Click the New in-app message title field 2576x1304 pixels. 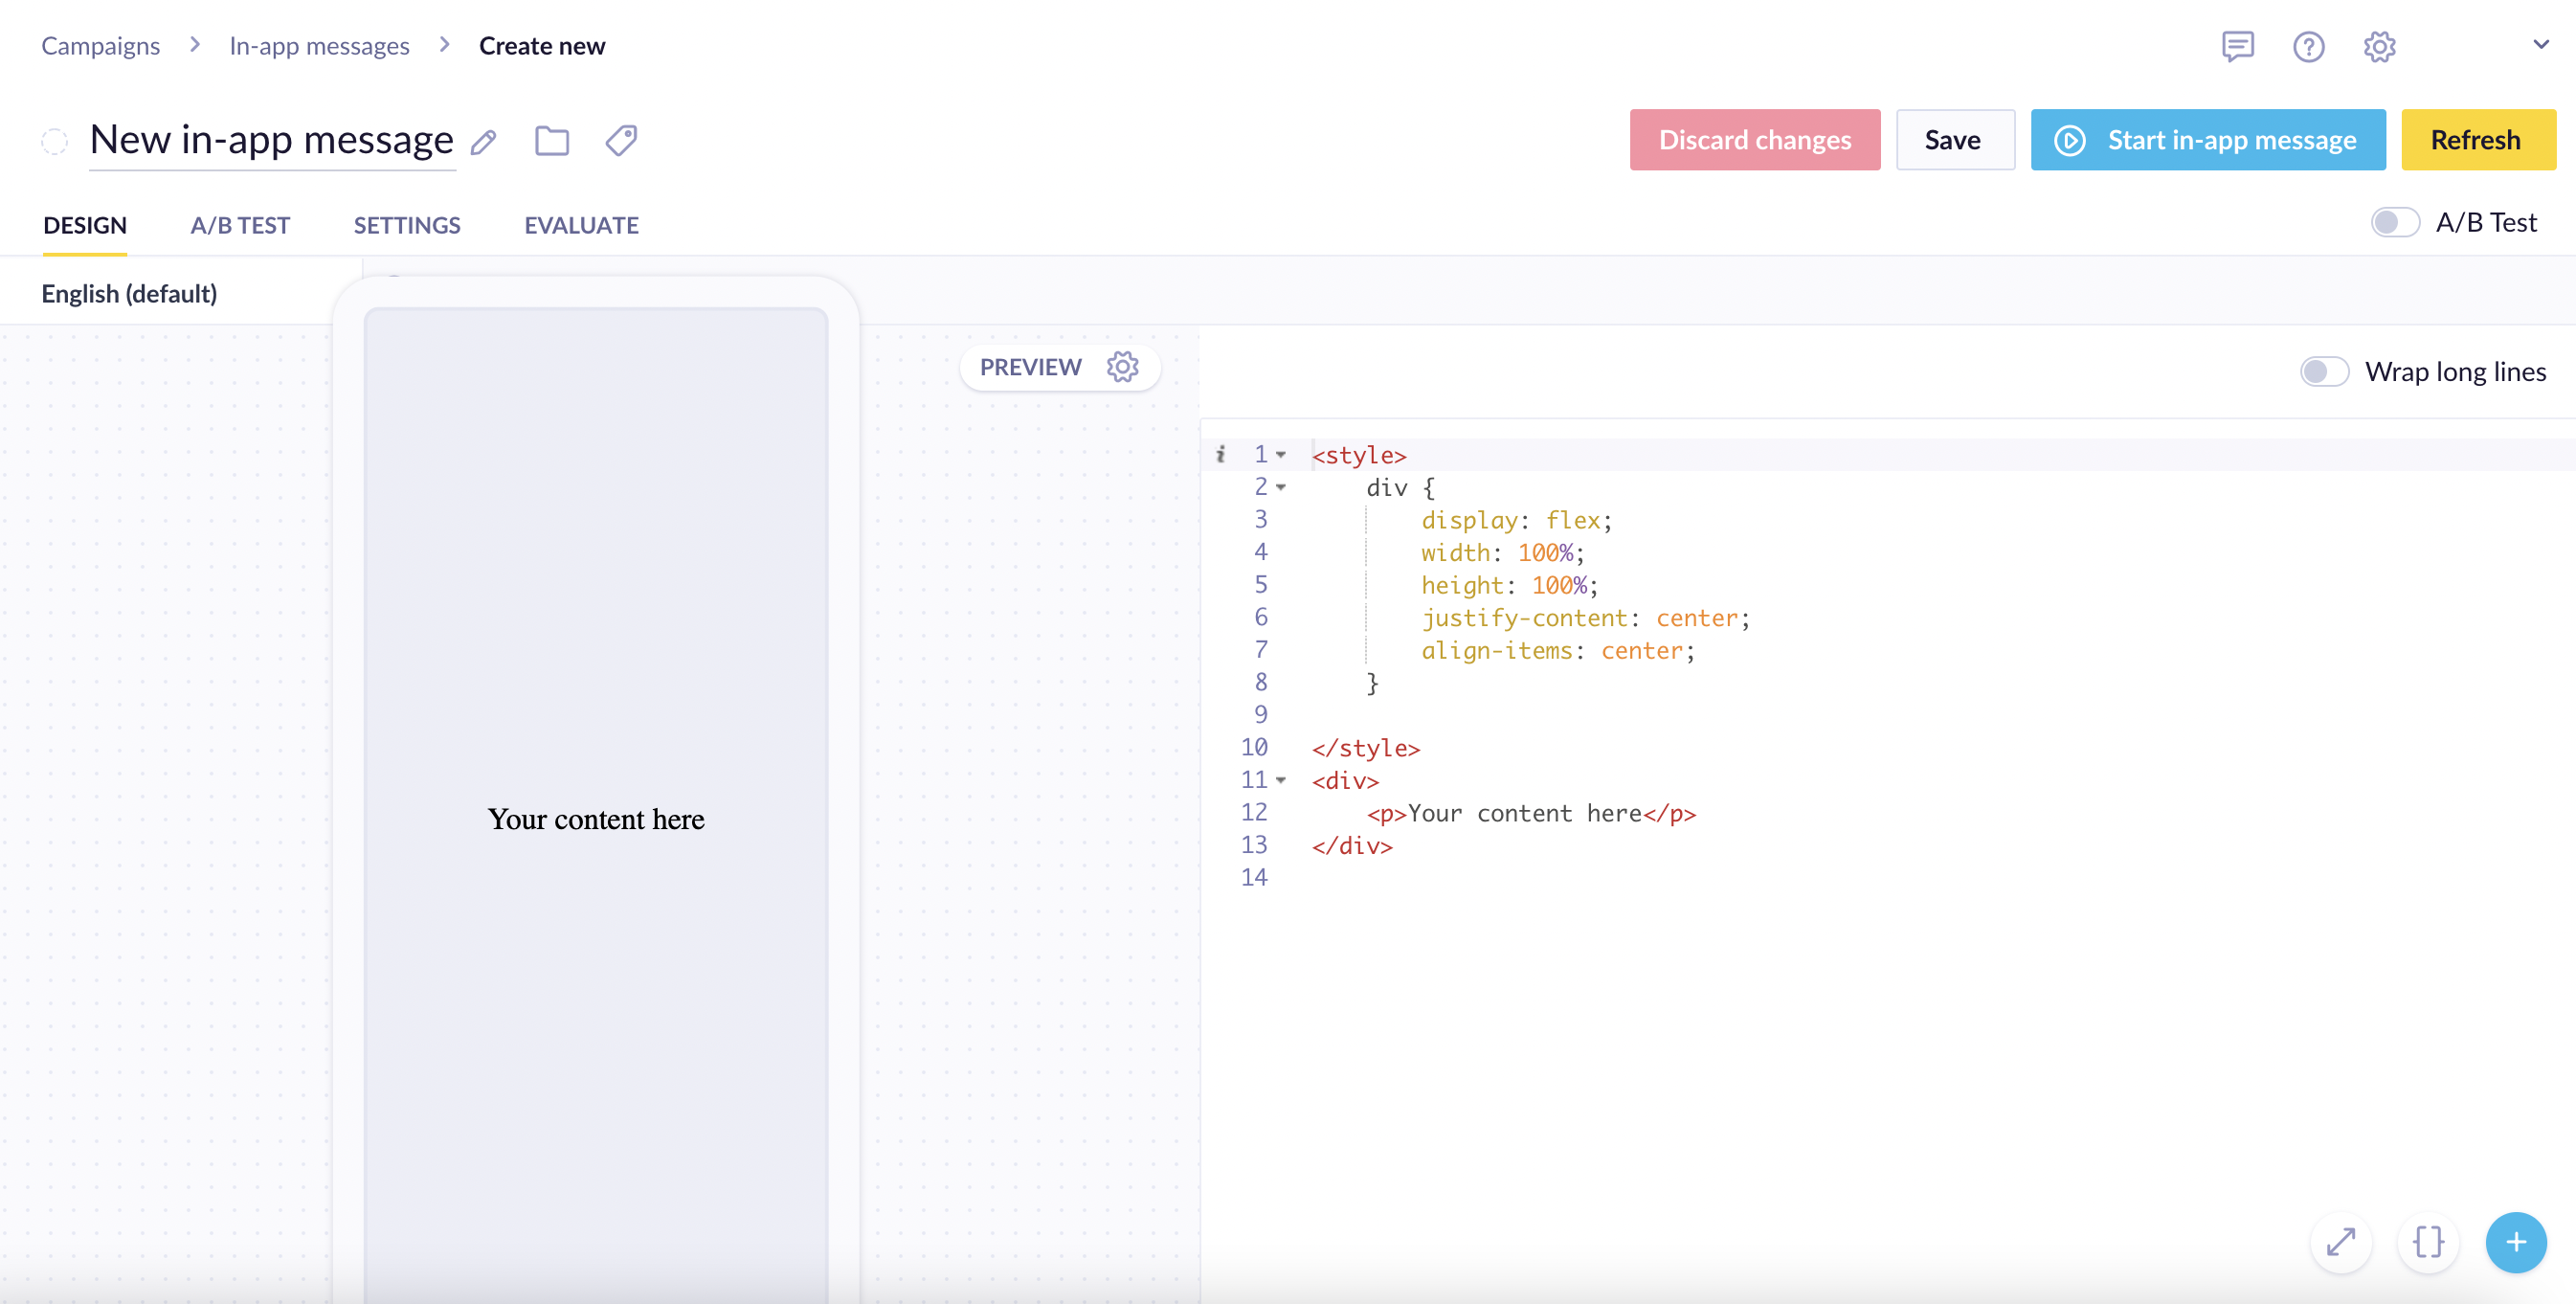point(271,140)
